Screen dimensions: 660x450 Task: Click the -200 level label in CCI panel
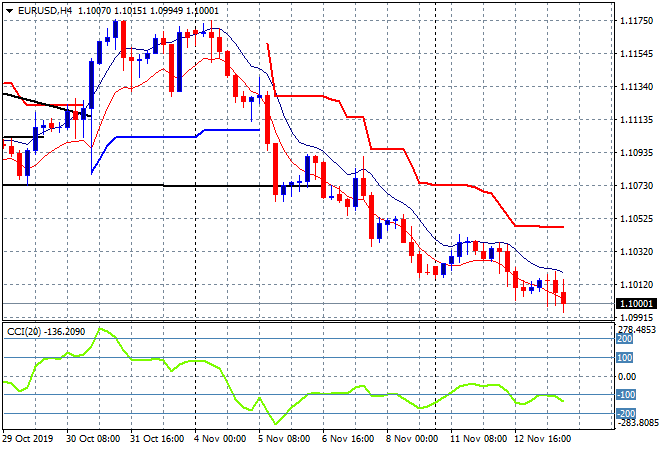[626, 413]
